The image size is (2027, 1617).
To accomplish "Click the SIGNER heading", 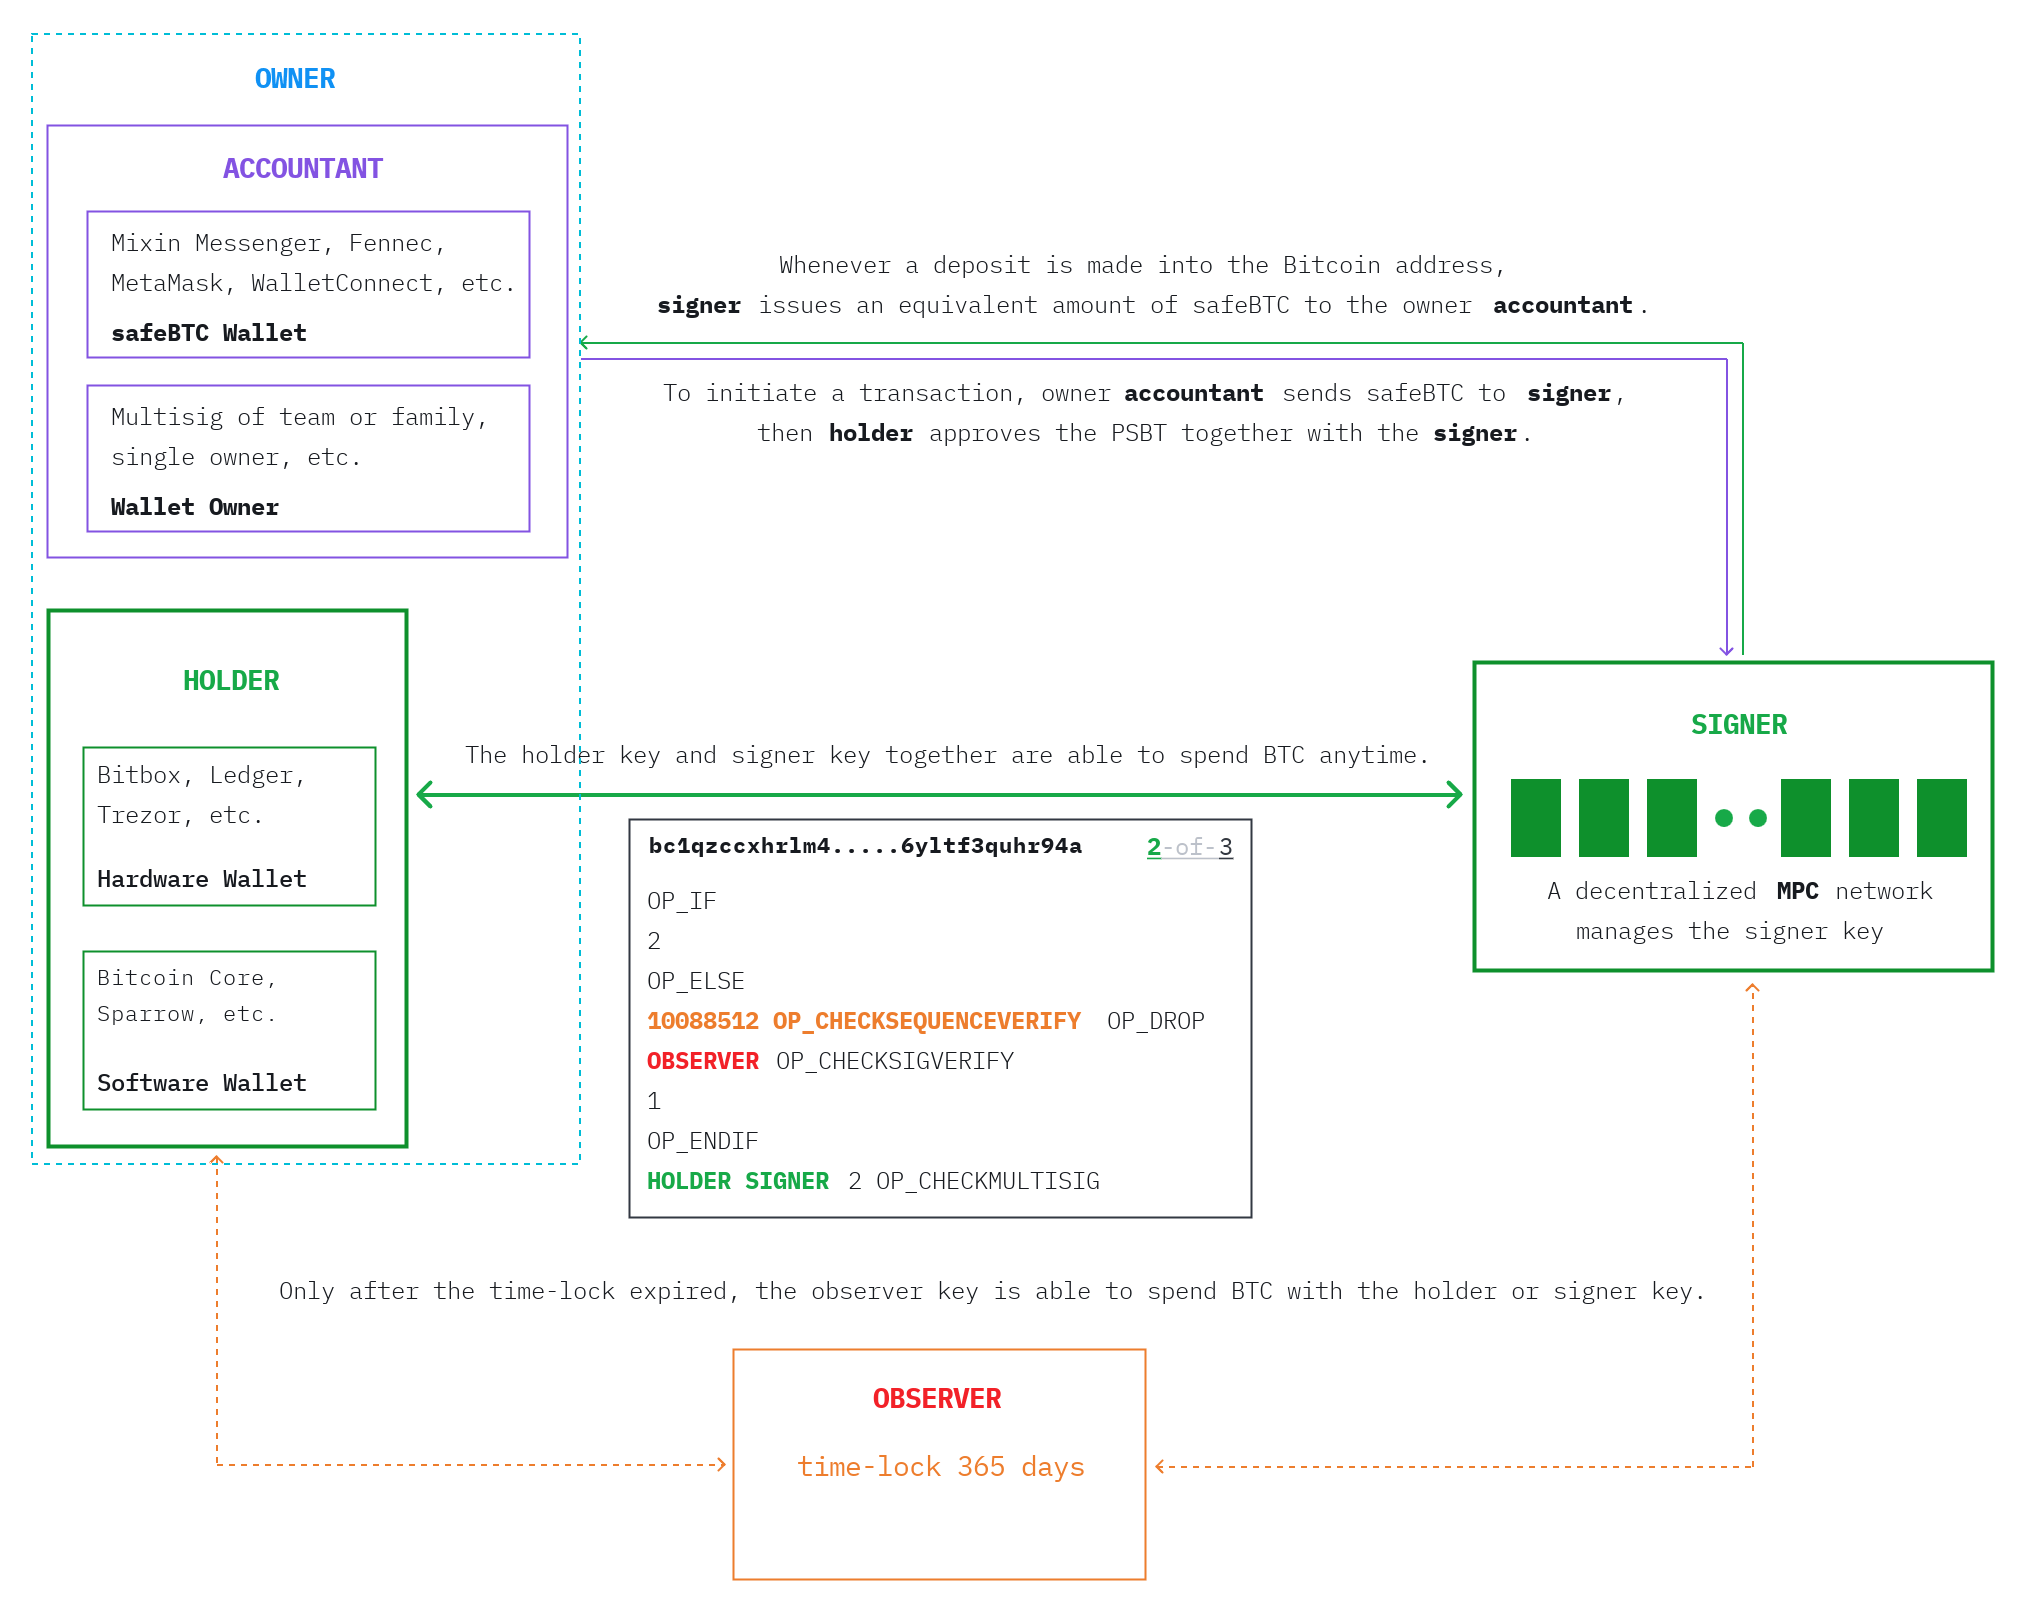I will coord(1738,725).
